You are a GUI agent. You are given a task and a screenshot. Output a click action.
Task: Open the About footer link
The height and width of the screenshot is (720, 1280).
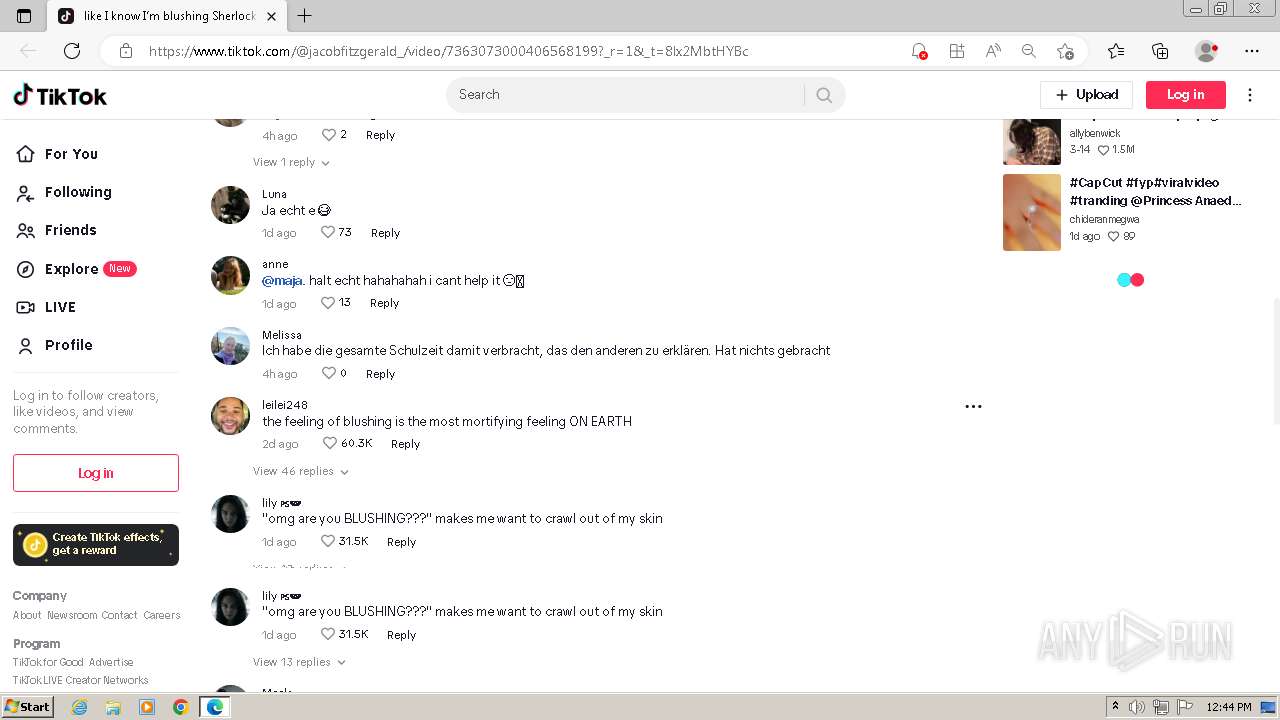(x=27, y=615)
